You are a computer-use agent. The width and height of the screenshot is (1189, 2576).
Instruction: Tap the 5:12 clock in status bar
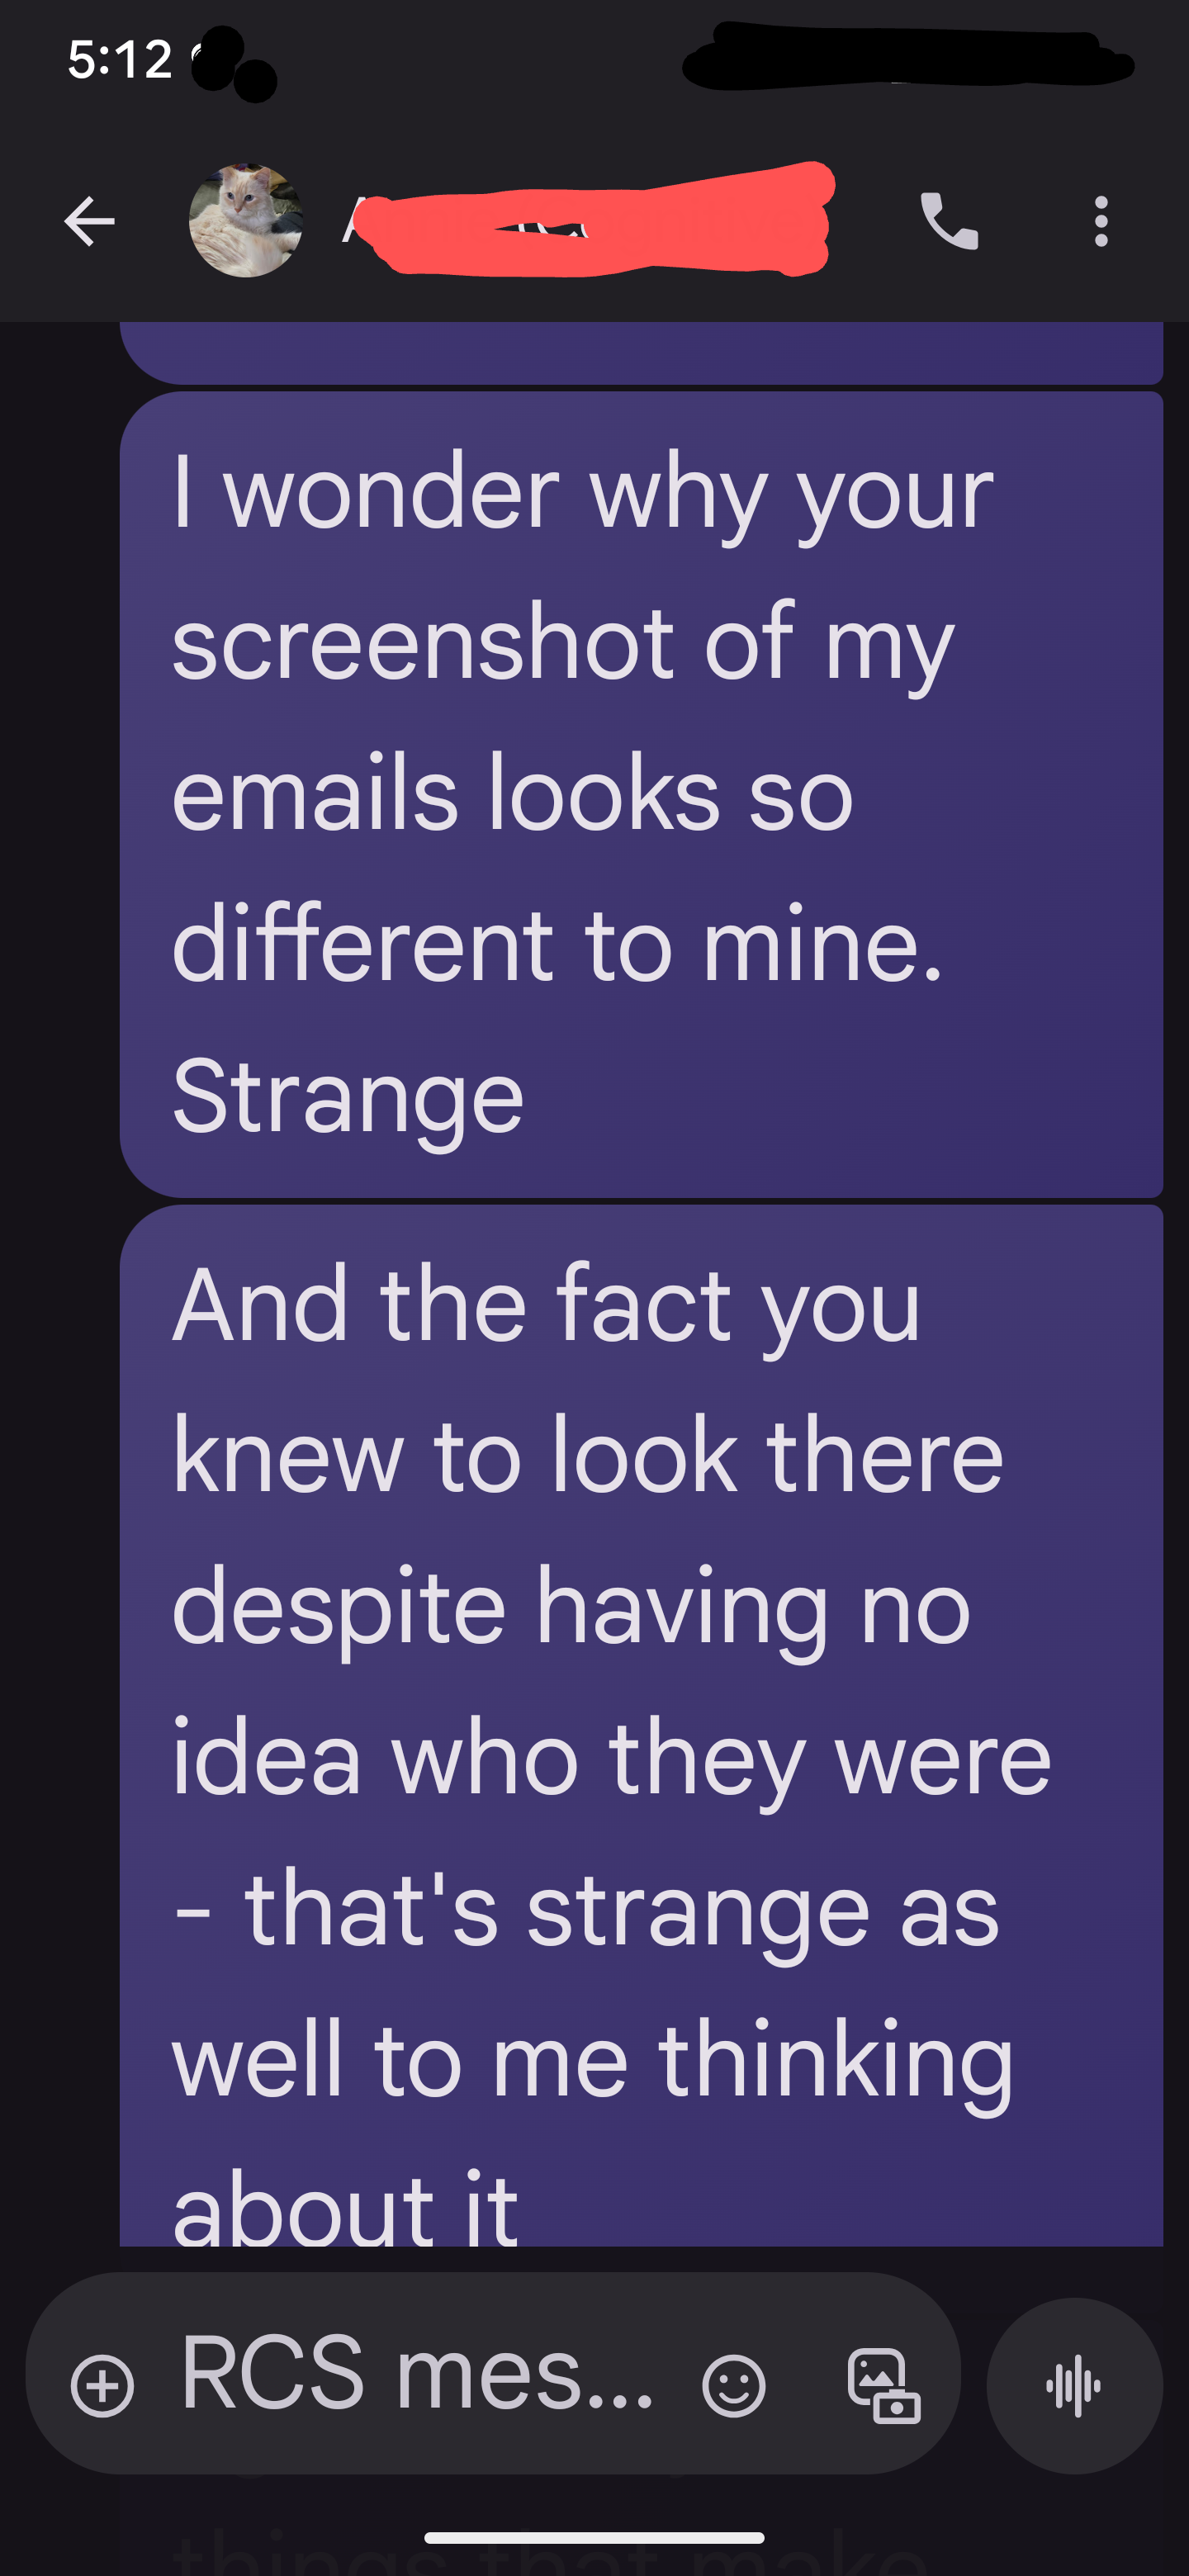[x=120, y=60]
